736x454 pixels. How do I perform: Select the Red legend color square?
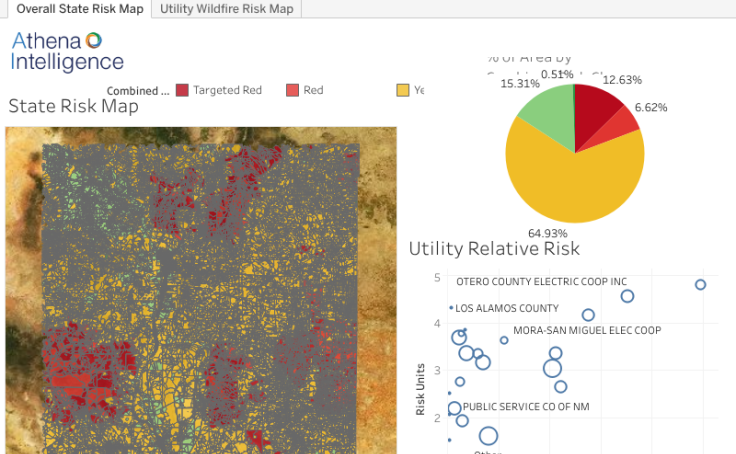(293, 90)
